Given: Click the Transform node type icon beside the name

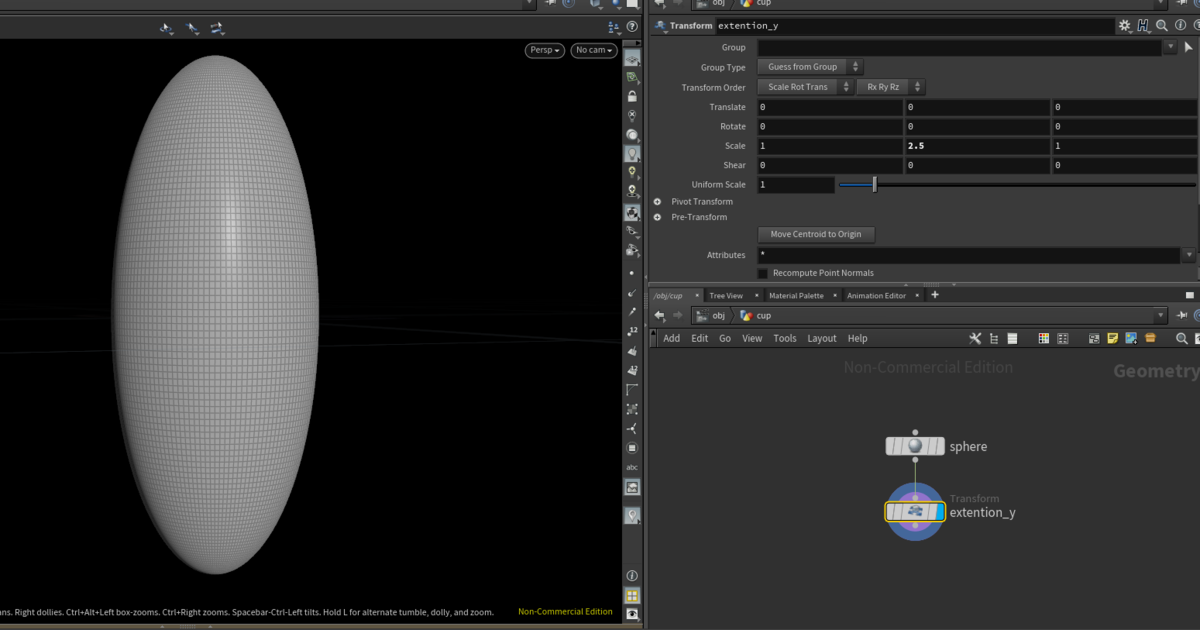Looking at the screenshot, I should coord(661,26).
